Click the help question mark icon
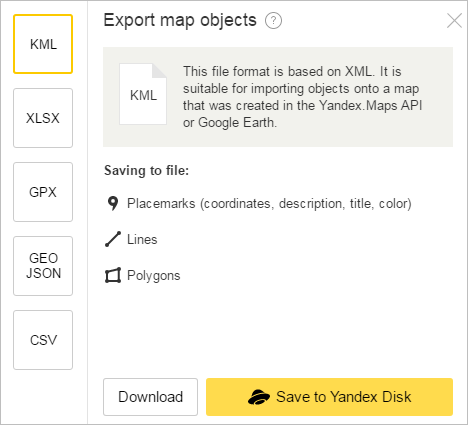This screenshot has width=468, height=425. [x=273, y=21]
